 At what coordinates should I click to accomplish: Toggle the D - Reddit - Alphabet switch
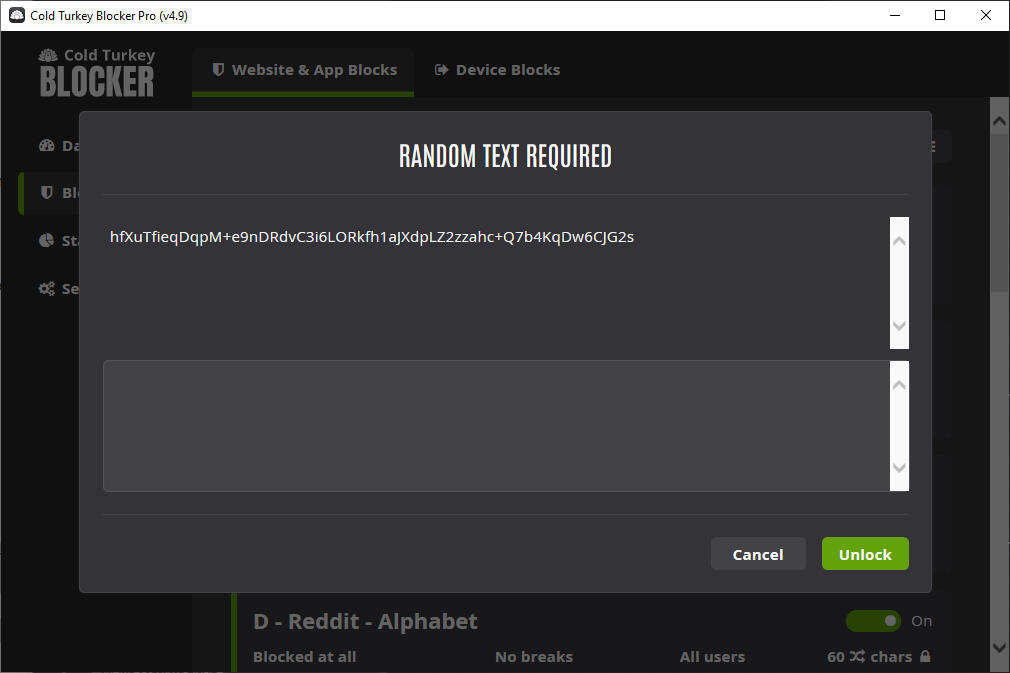[873, 621]
